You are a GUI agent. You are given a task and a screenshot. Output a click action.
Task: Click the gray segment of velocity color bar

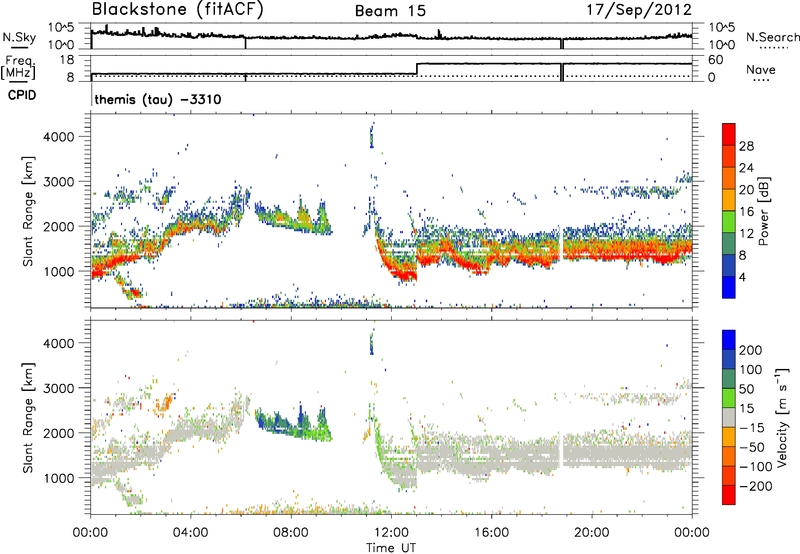(x=729, y=418)
